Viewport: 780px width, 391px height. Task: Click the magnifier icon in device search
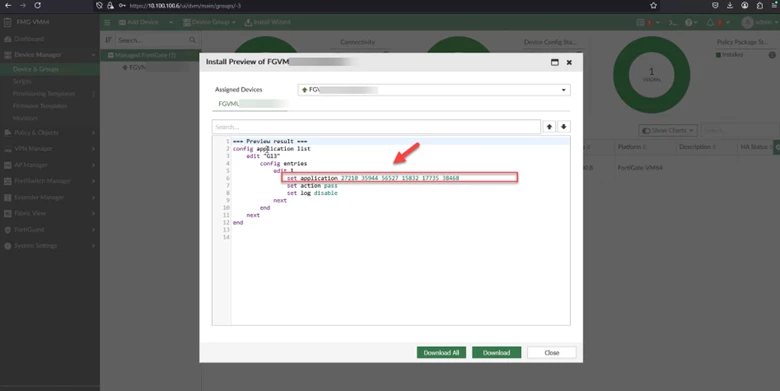click(193, 40)
